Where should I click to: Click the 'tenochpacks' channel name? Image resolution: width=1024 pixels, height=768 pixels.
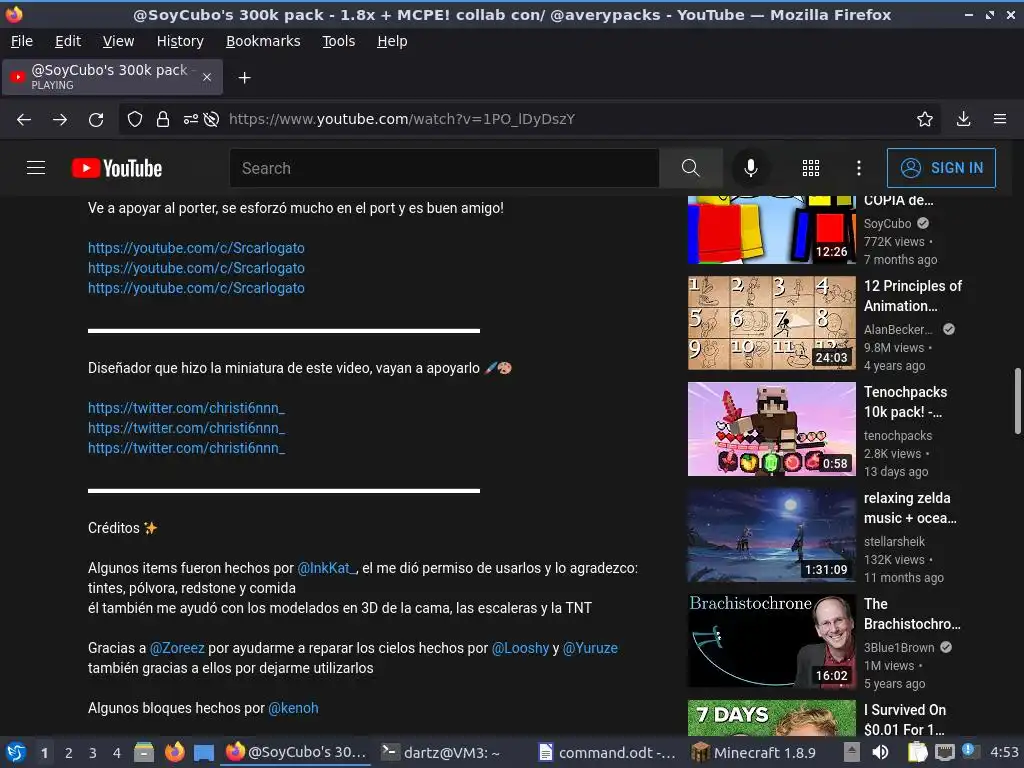pos(898,436)
